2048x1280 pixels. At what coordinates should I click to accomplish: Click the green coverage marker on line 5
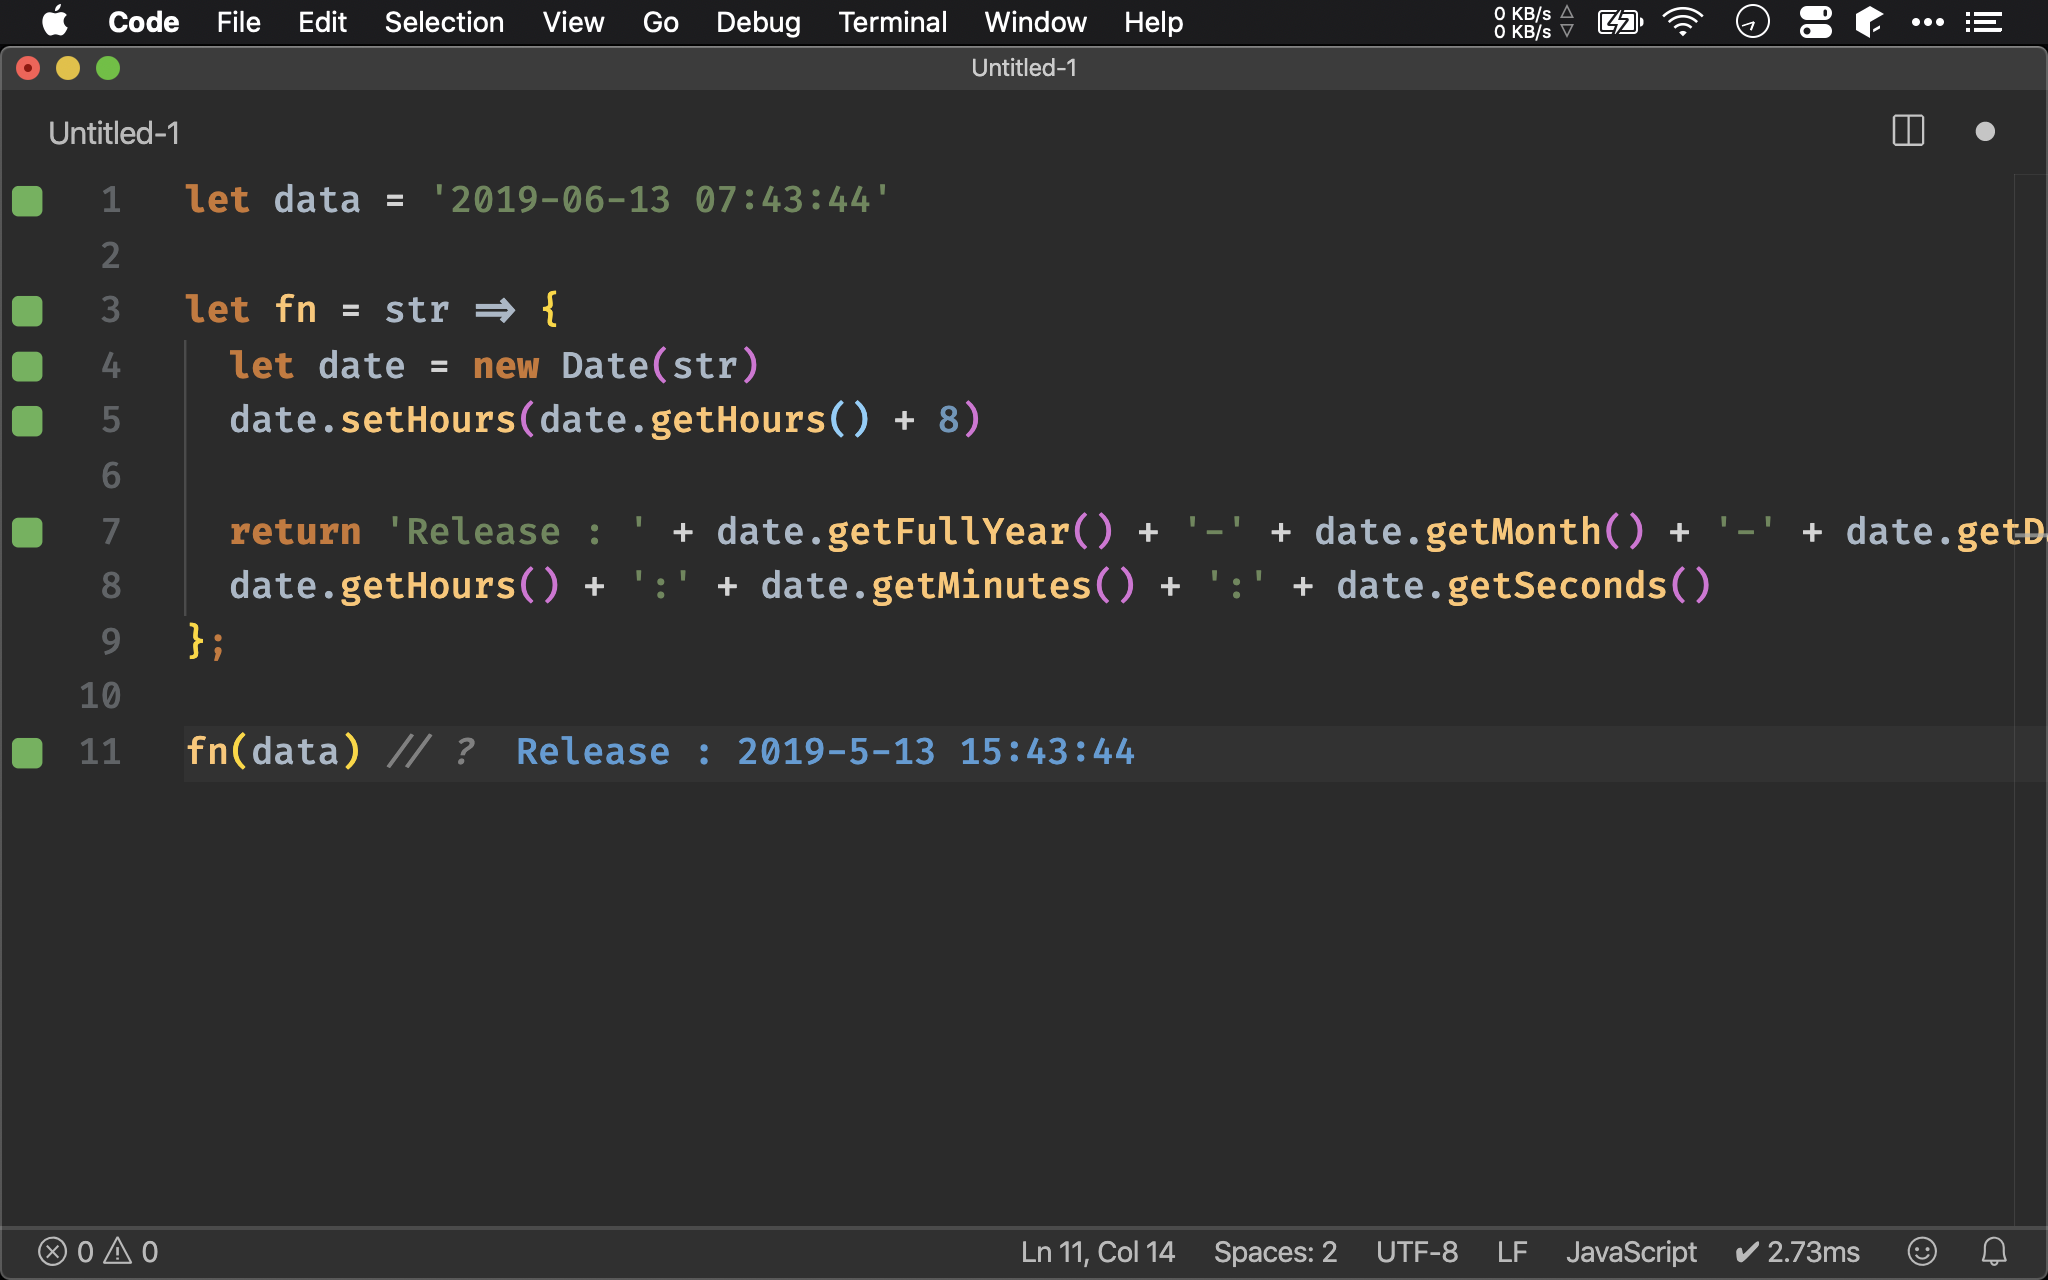(27, 421)
